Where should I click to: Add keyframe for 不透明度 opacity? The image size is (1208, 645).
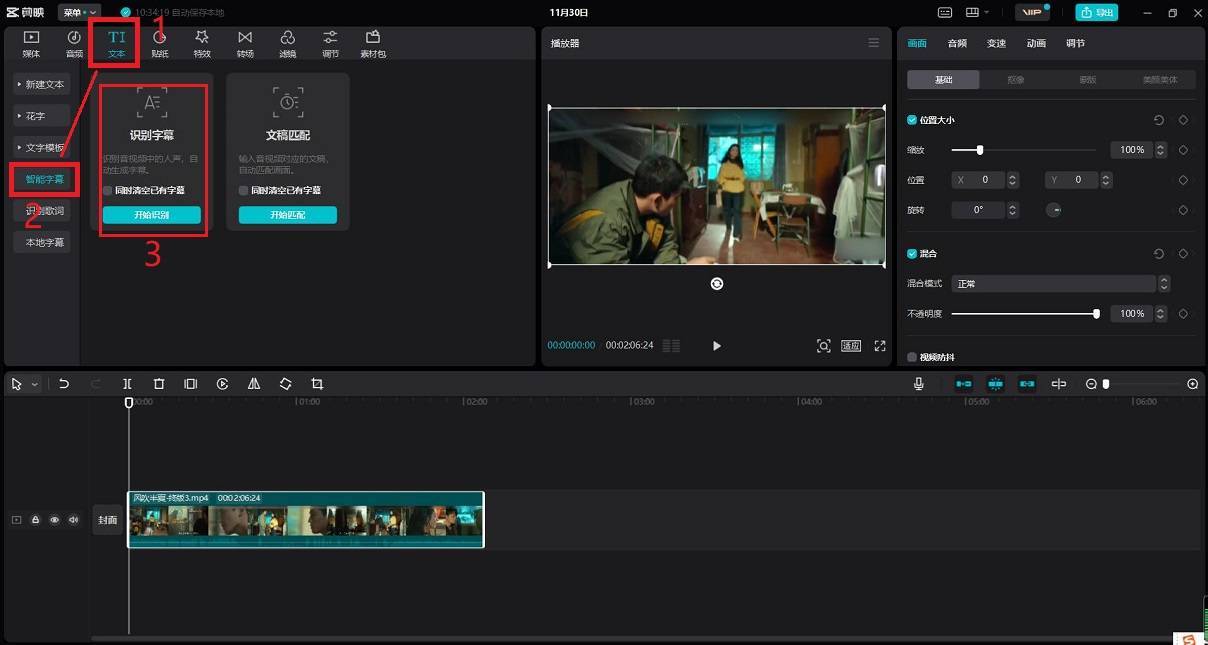(1183, 314)
